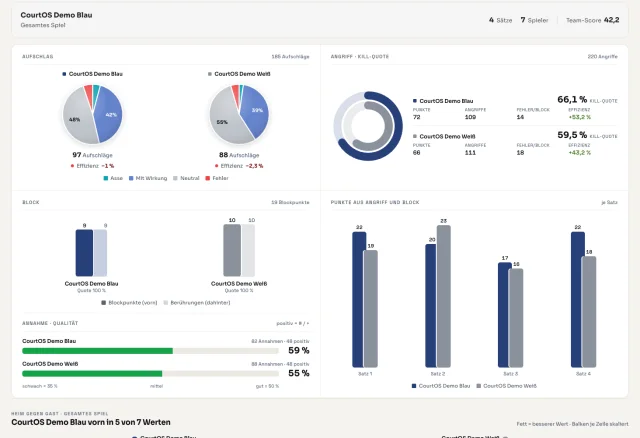
Task: Click the 66,1 % kill-quote value
Action: 572,99
